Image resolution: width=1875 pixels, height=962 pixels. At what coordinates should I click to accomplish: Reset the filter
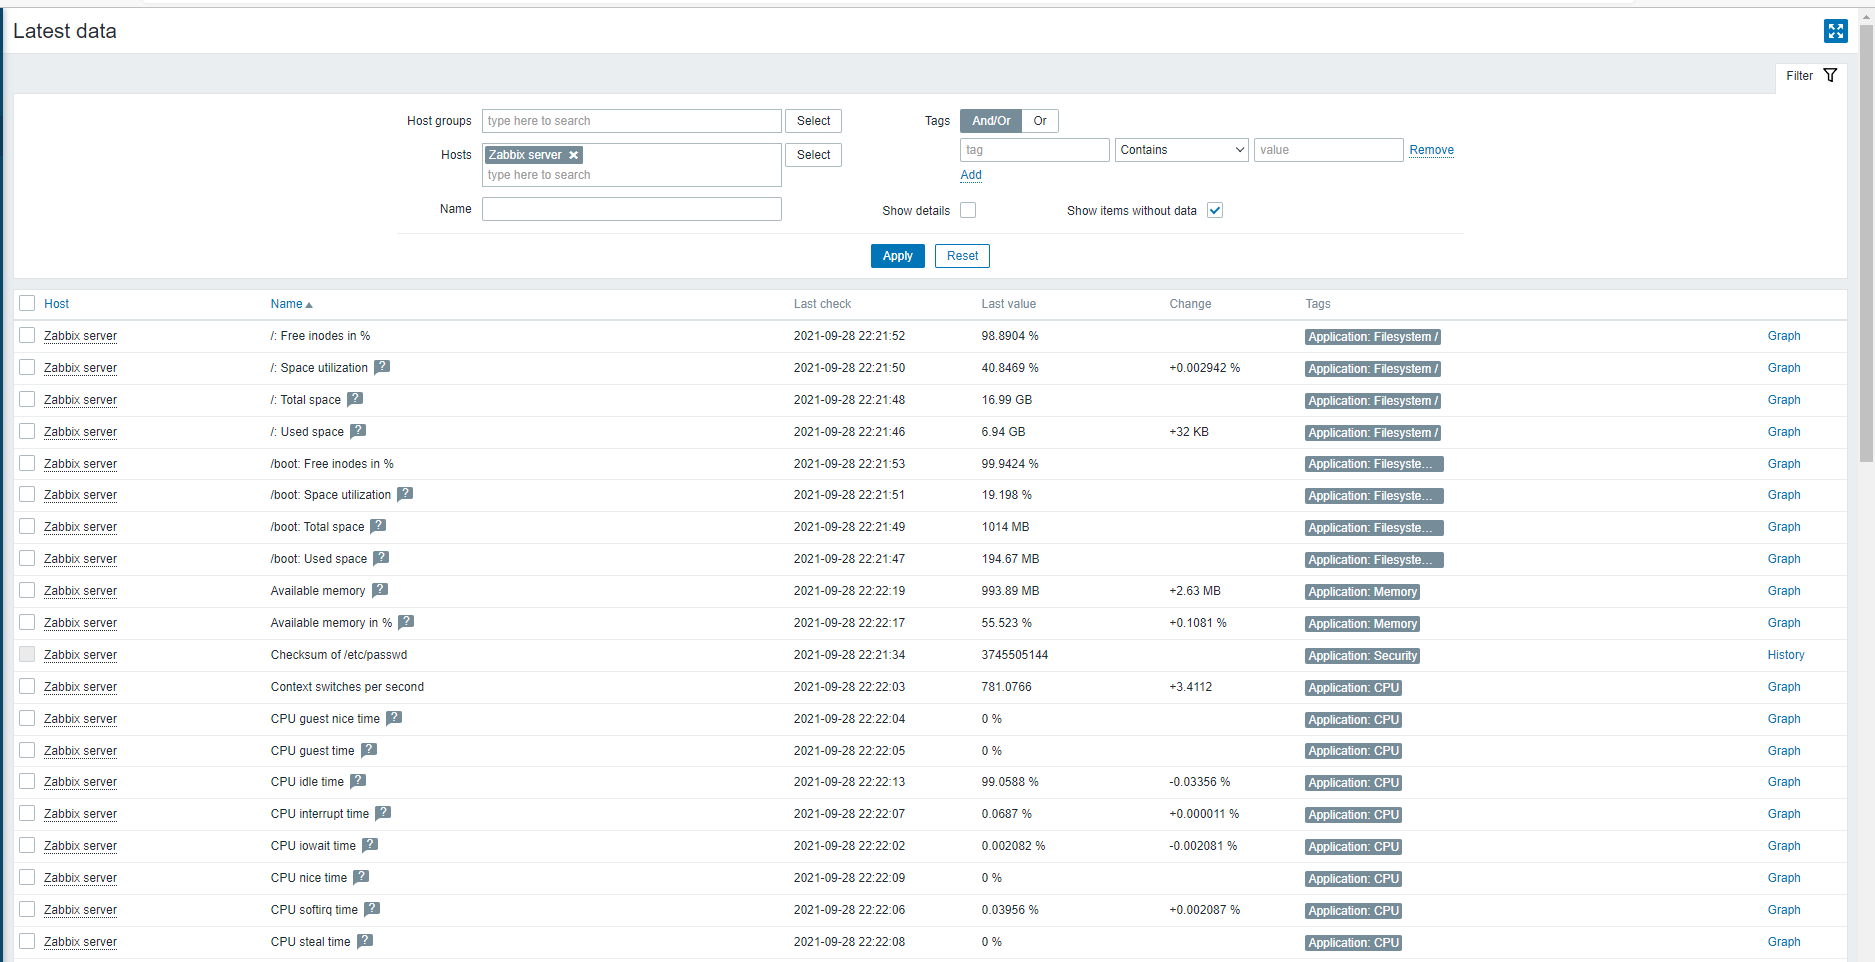pos(962,256)
